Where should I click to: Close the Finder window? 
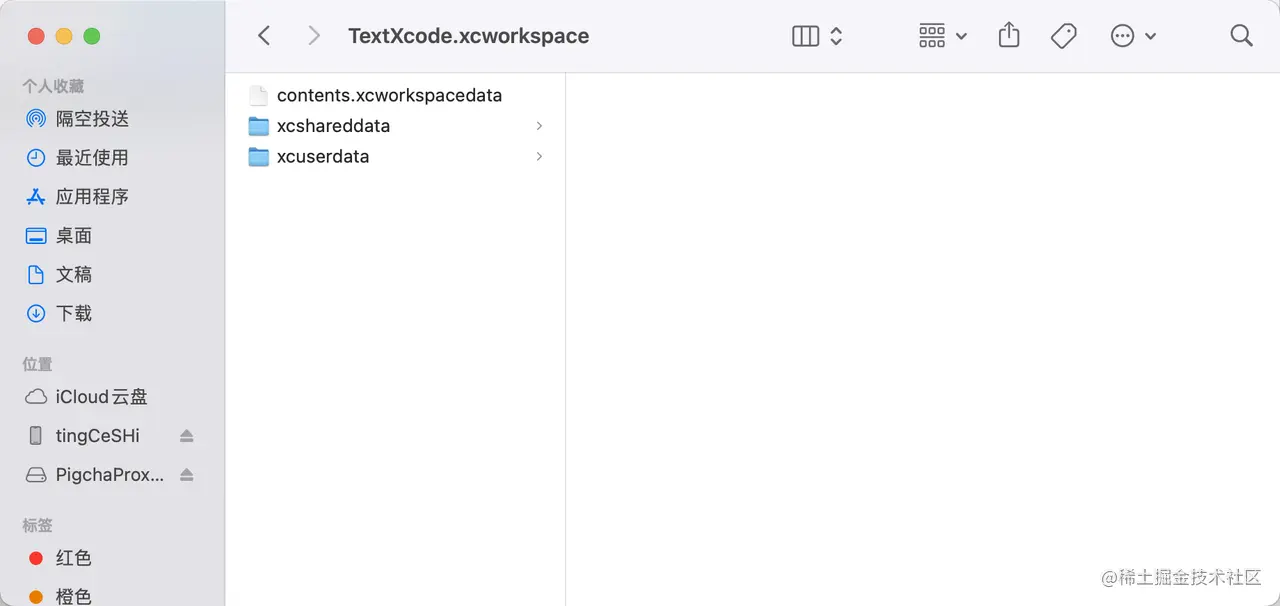pyautogui.click(x=36, y=36)
